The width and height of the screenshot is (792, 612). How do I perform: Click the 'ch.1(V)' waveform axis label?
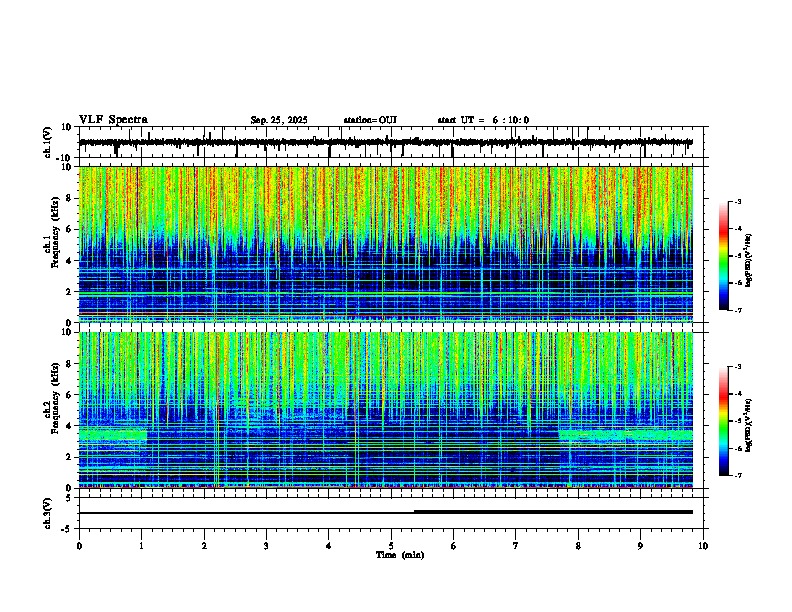pyautogui.click(x=48, y=142)
